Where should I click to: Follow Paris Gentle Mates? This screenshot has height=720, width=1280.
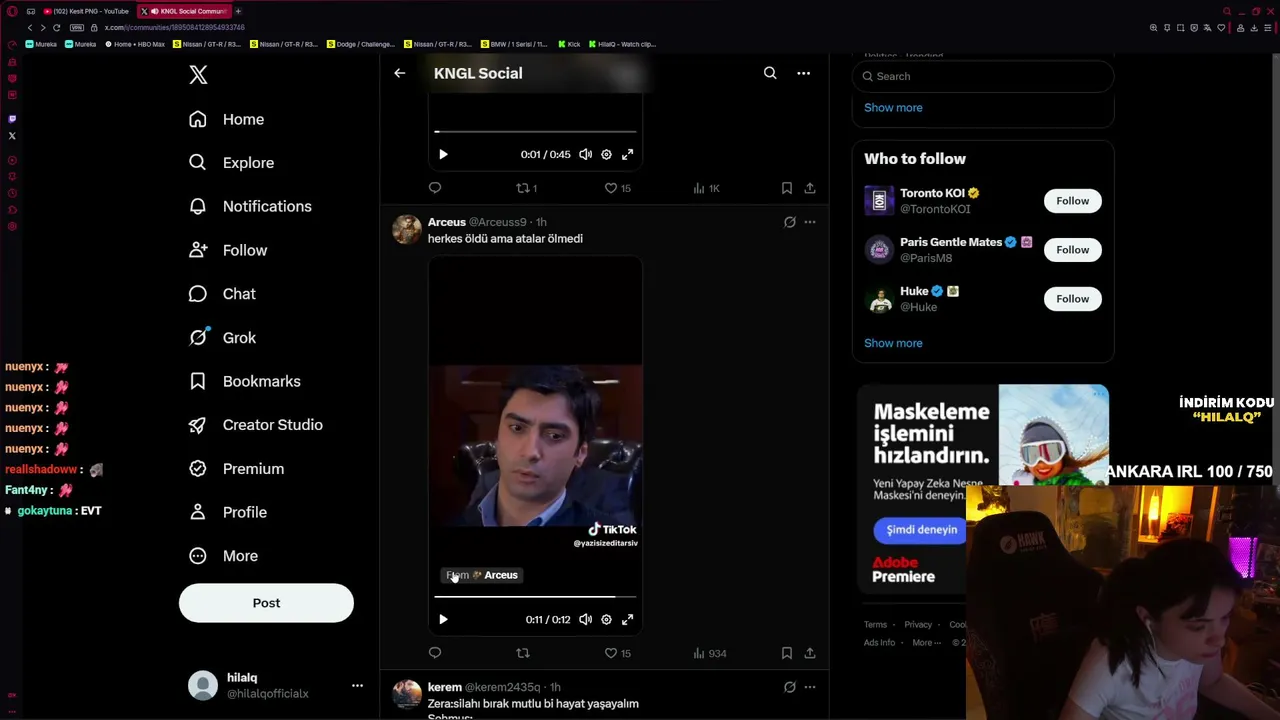pos(1072,250)
